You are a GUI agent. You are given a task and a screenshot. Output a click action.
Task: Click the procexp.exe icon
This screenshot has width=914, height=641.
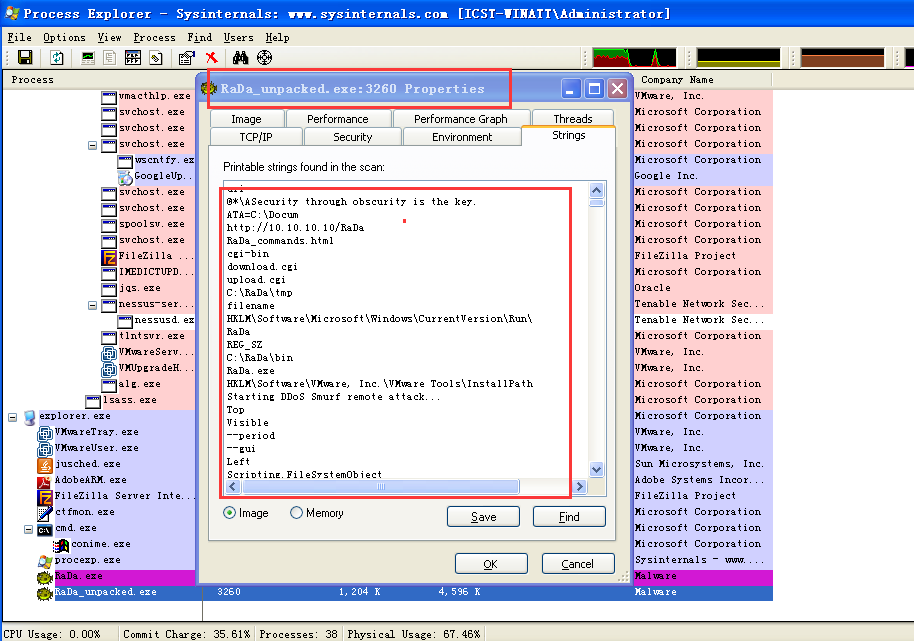click(x=45, y=561)
